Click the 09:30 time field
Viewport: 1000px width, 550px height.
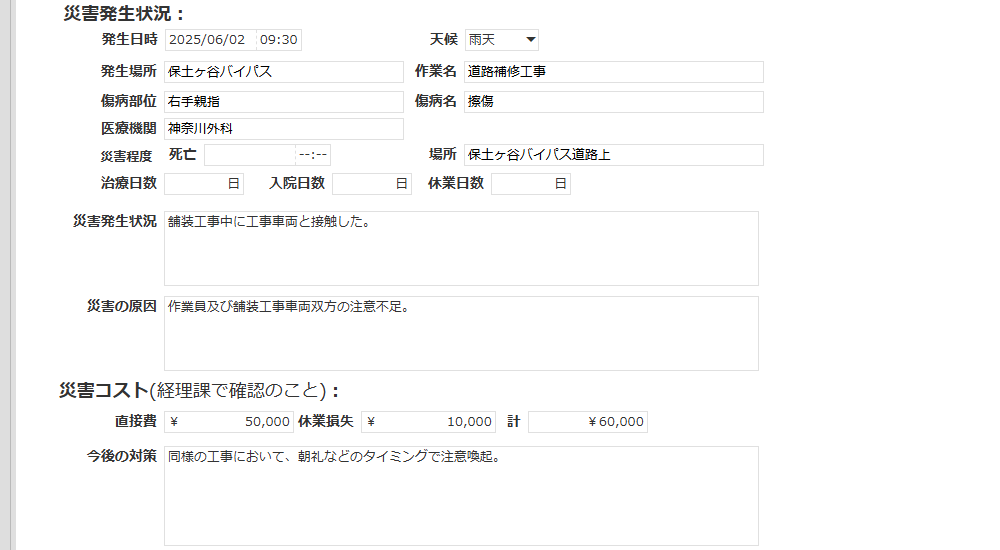click(x=278, y=40)
